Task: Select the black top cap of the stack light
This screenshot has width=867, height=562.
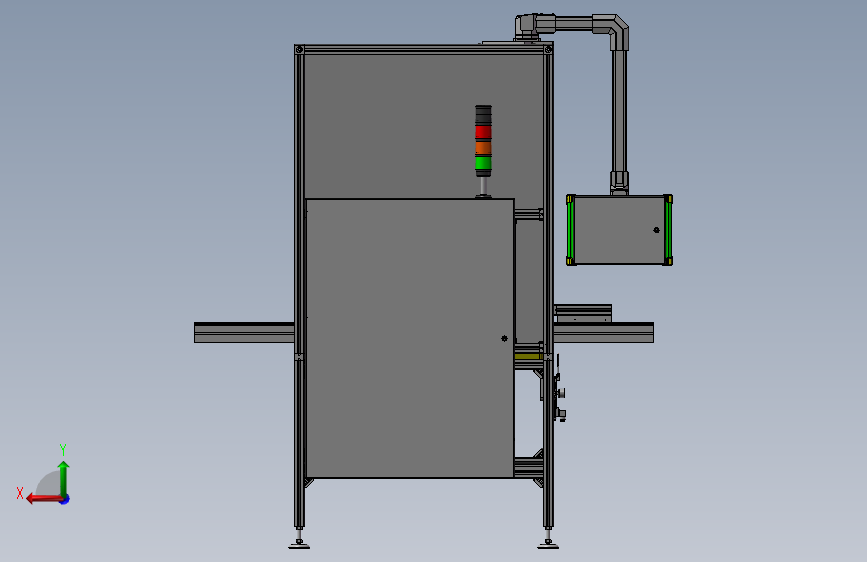Action: (483, 114)
